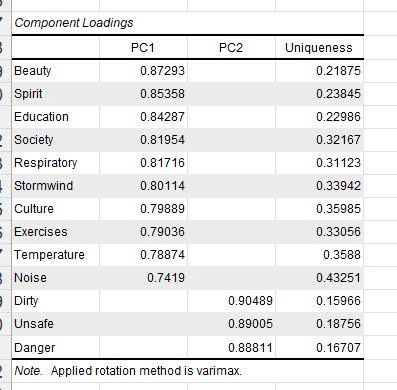Select the Danger uniqueness value 0.16707

tap(319, 347)
